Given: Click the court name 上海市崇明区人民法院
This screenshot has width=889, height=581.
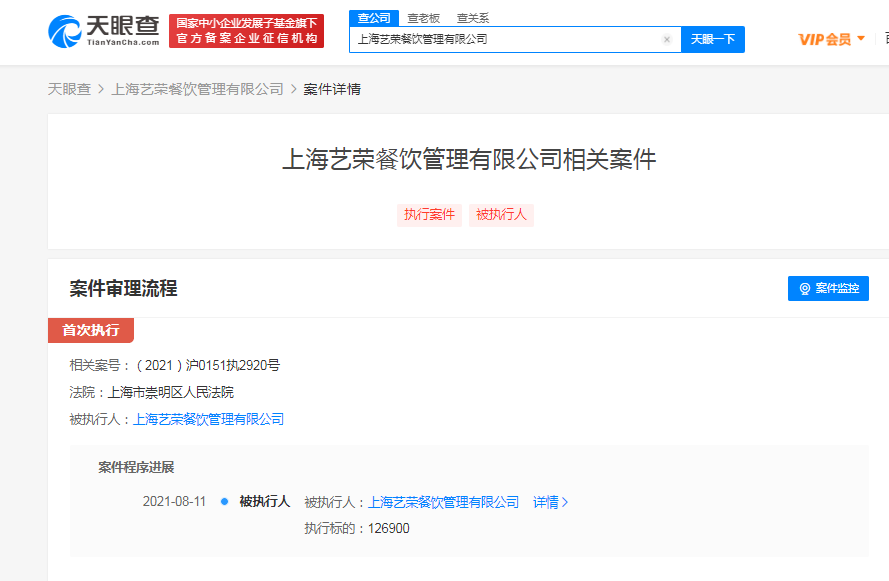Looking at the screenshot, I should click(171, 392).
